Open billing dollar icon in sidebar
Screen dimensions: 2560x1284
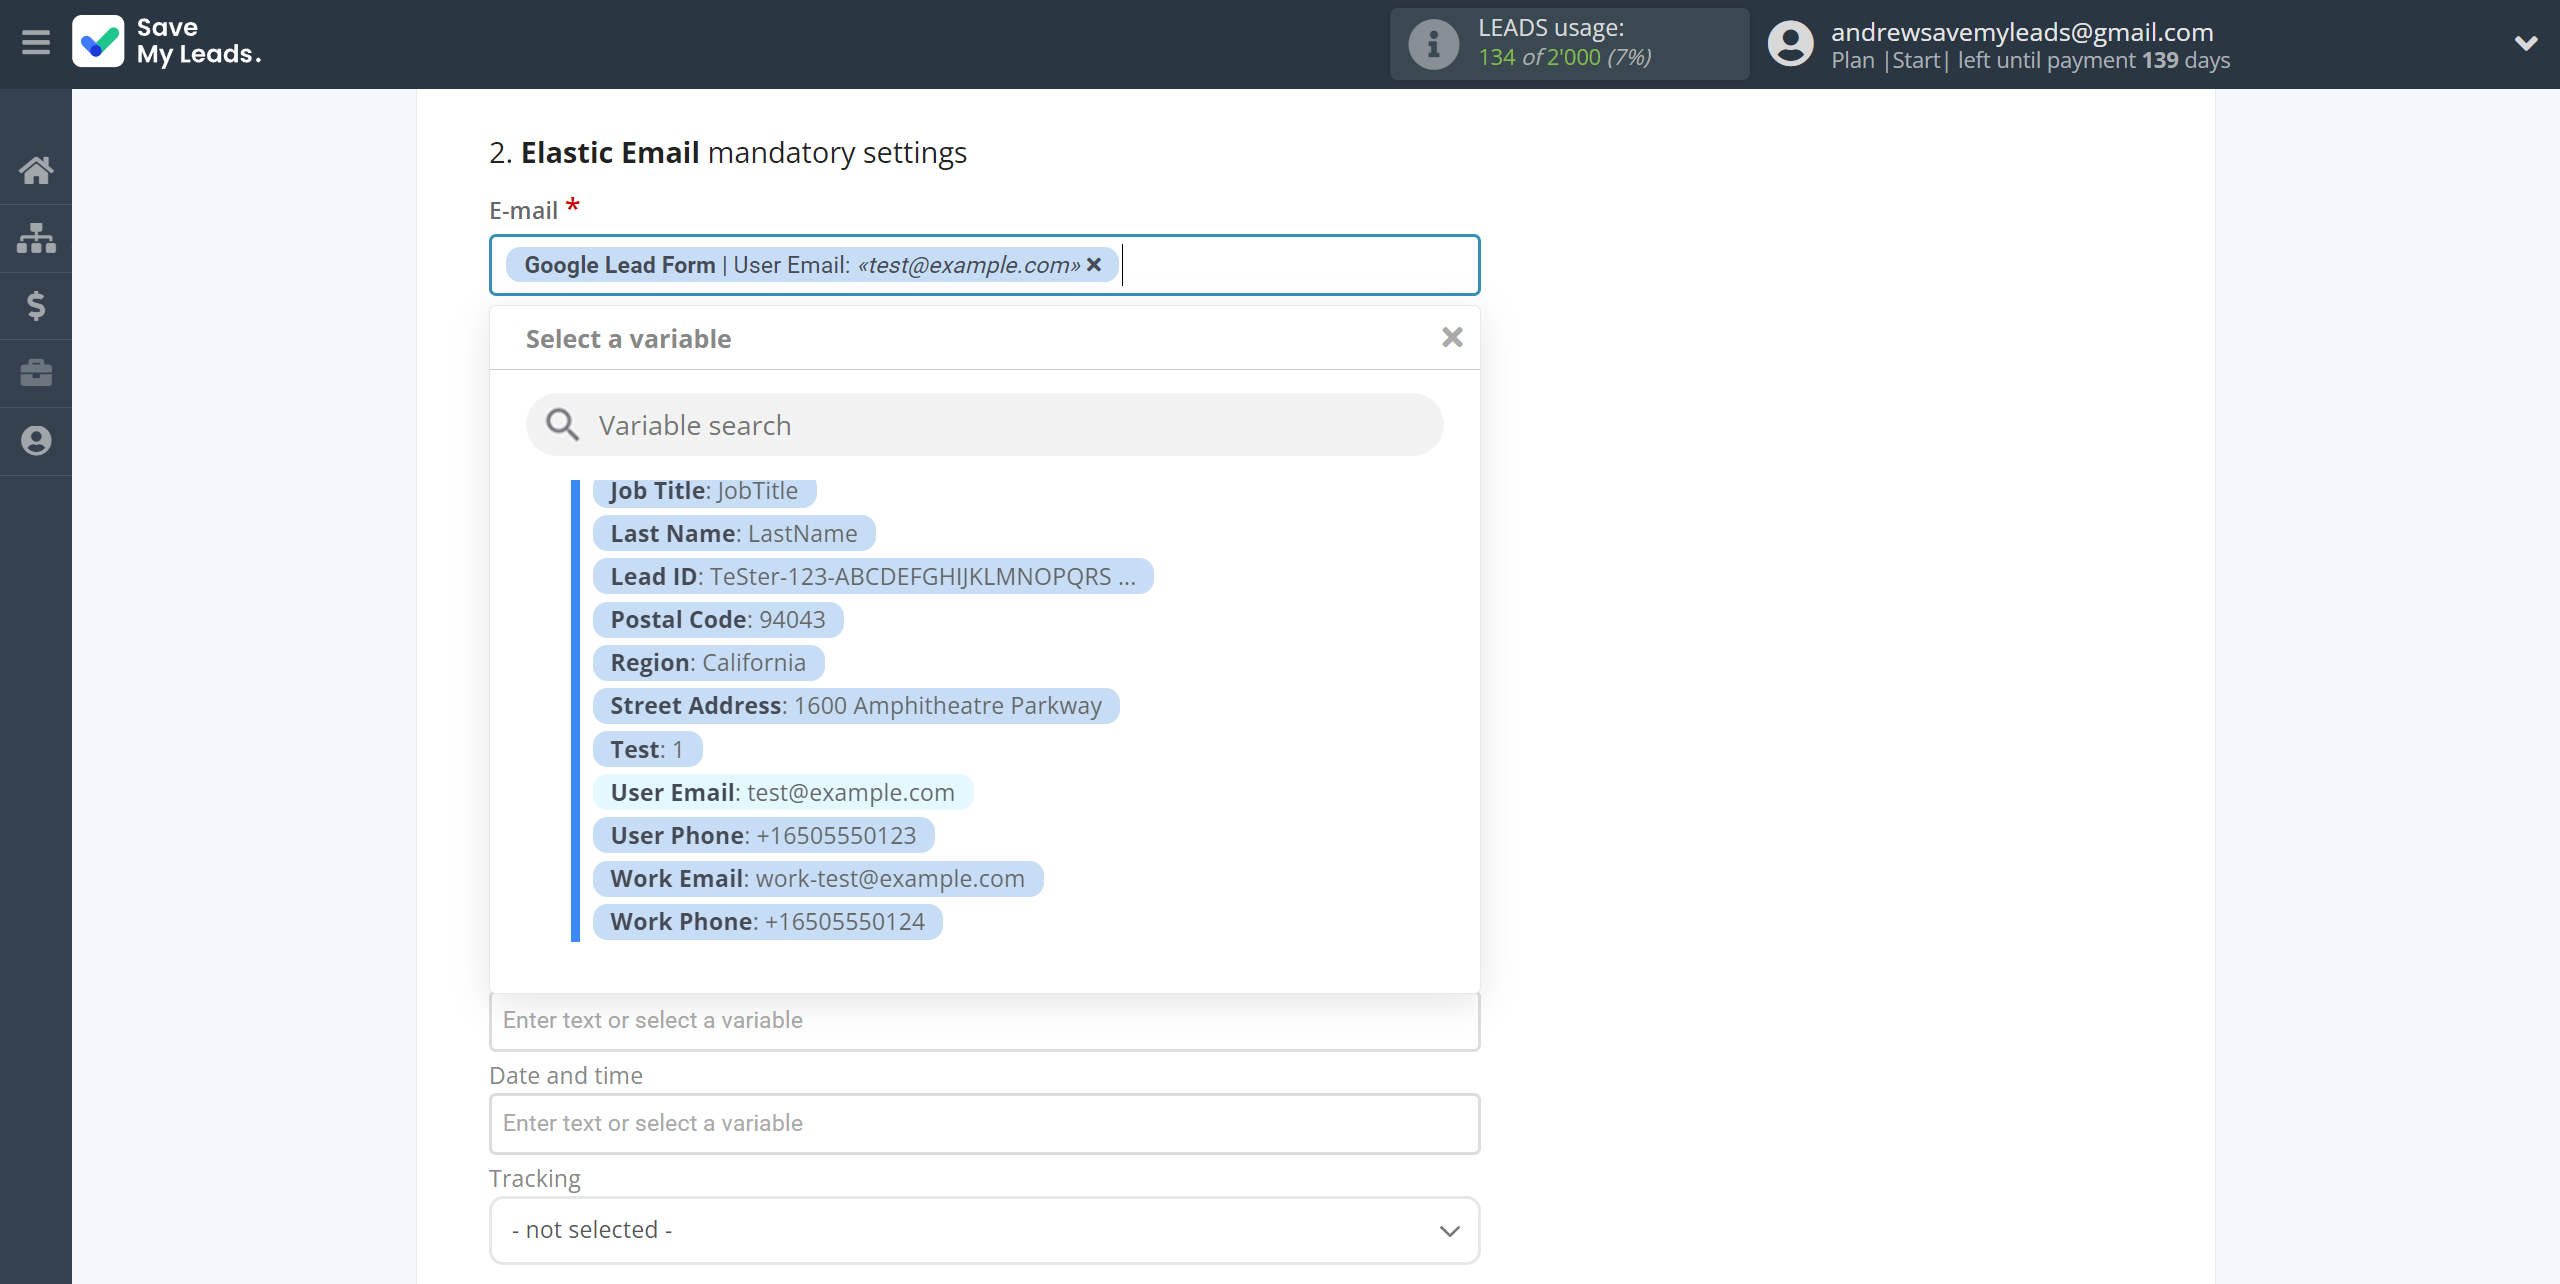(x=36, y=305)
